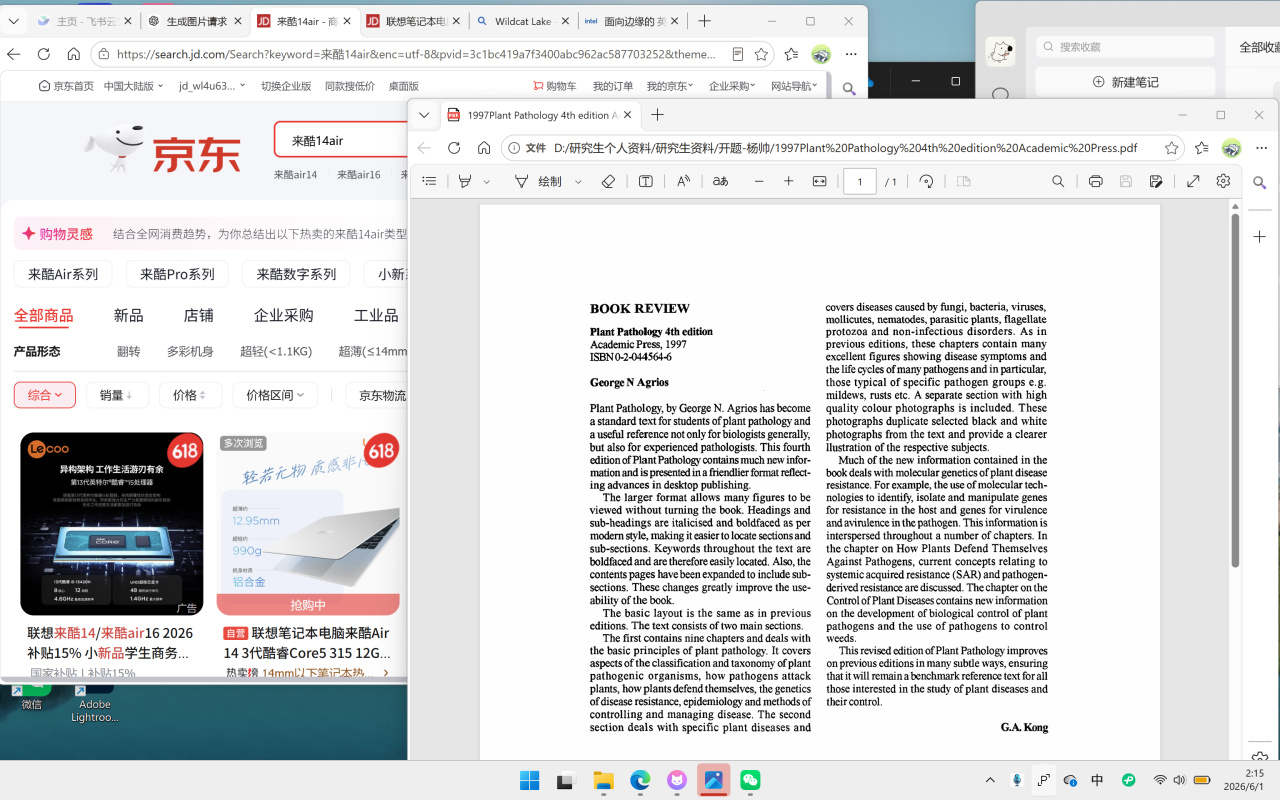
Task: Zoom out the PDF with minus icon
Action: pyautogui.click(x=759, y=181)
